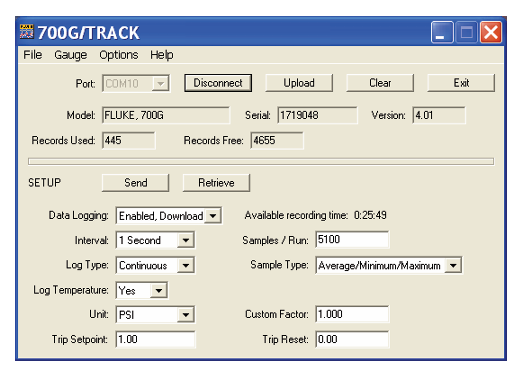Click the Version field showing 4.01

(x=439, y=115)
